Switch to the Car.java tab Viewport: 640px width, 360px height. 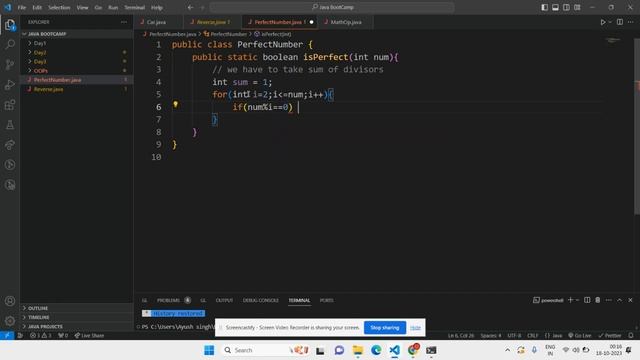(157, 22)
